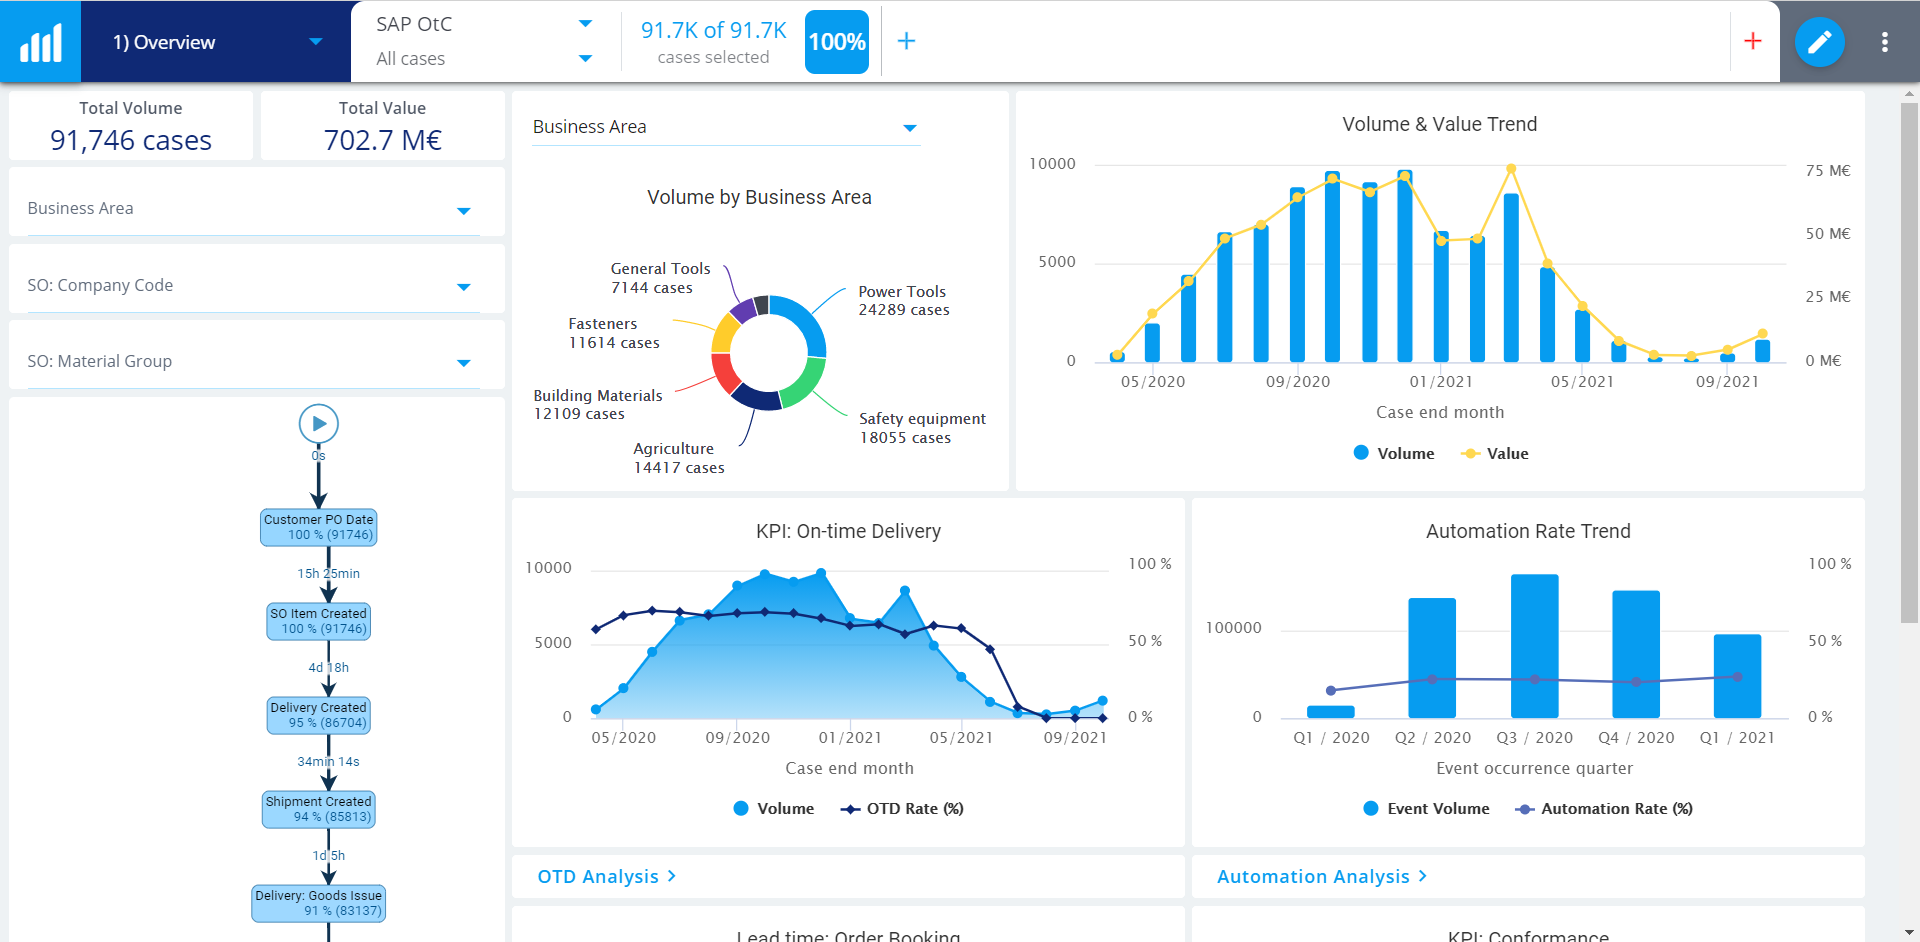1920x942 pixels.
Task: Open the SO: Material Group filter dropdown
Action: 254,361
